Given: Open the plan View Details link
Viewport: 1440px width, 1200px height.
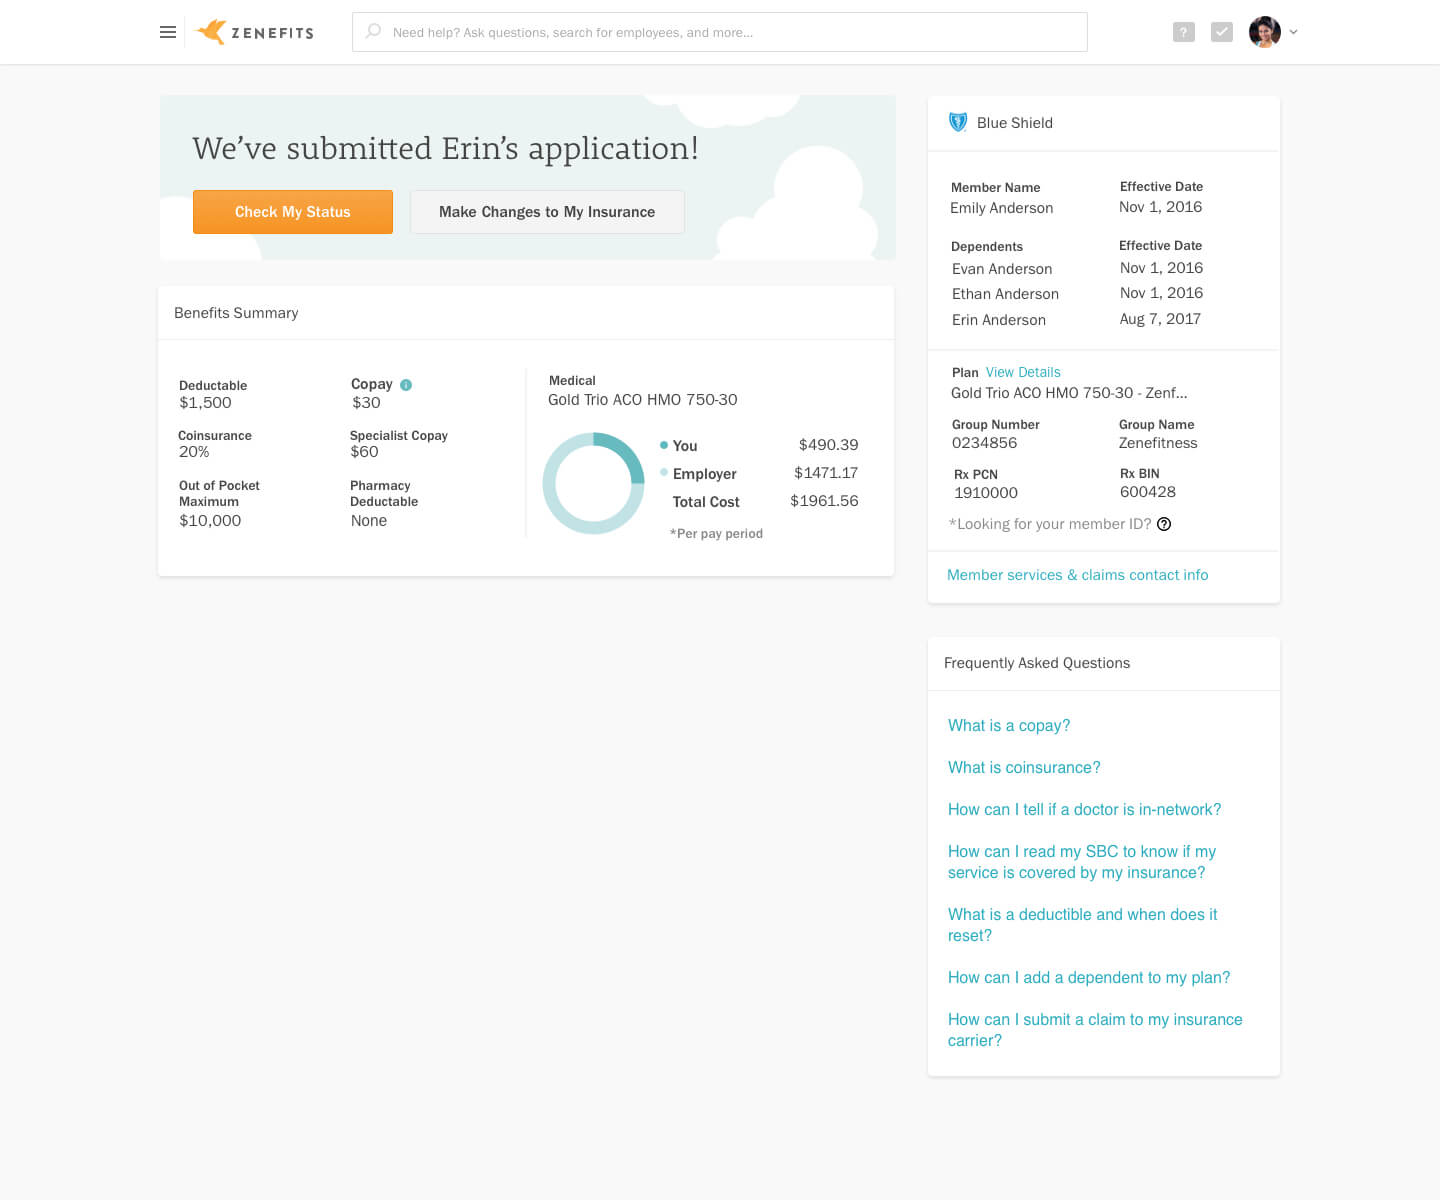Looking at the screenshot, I should tap(1023, 372).
